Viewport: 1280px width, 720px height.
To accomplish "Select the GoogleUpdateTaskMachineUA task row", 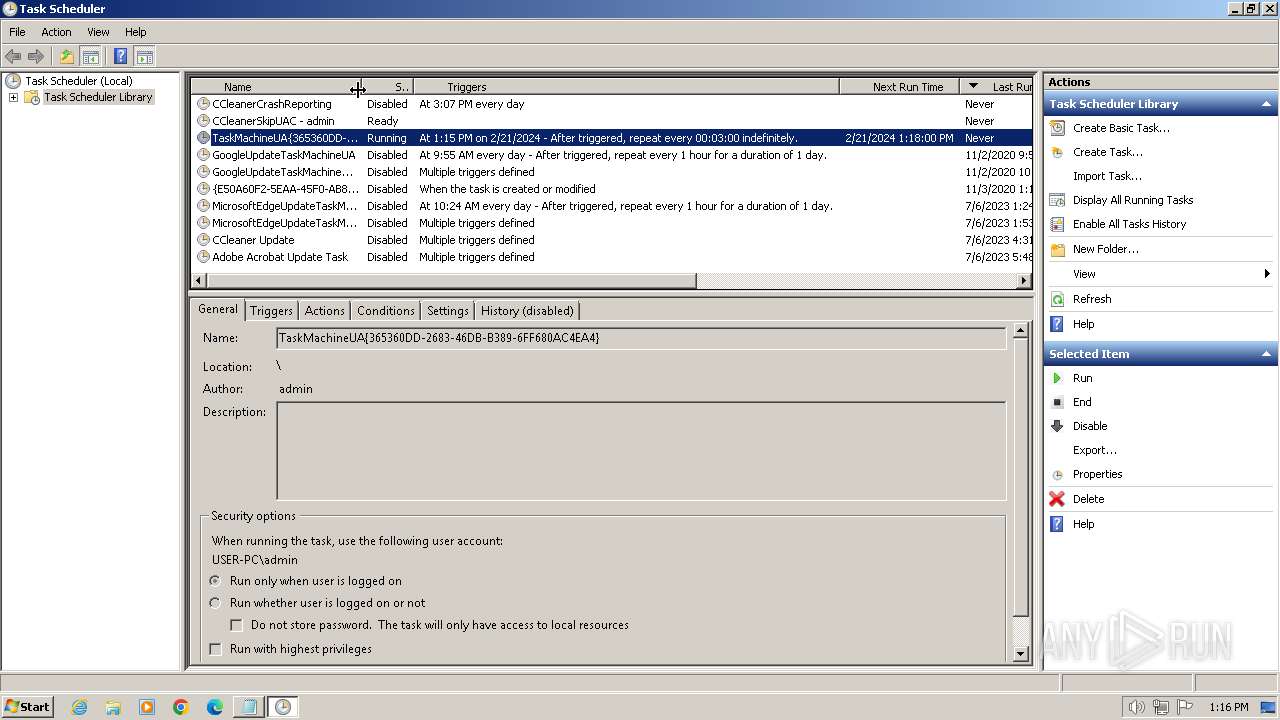I will 611,155.
